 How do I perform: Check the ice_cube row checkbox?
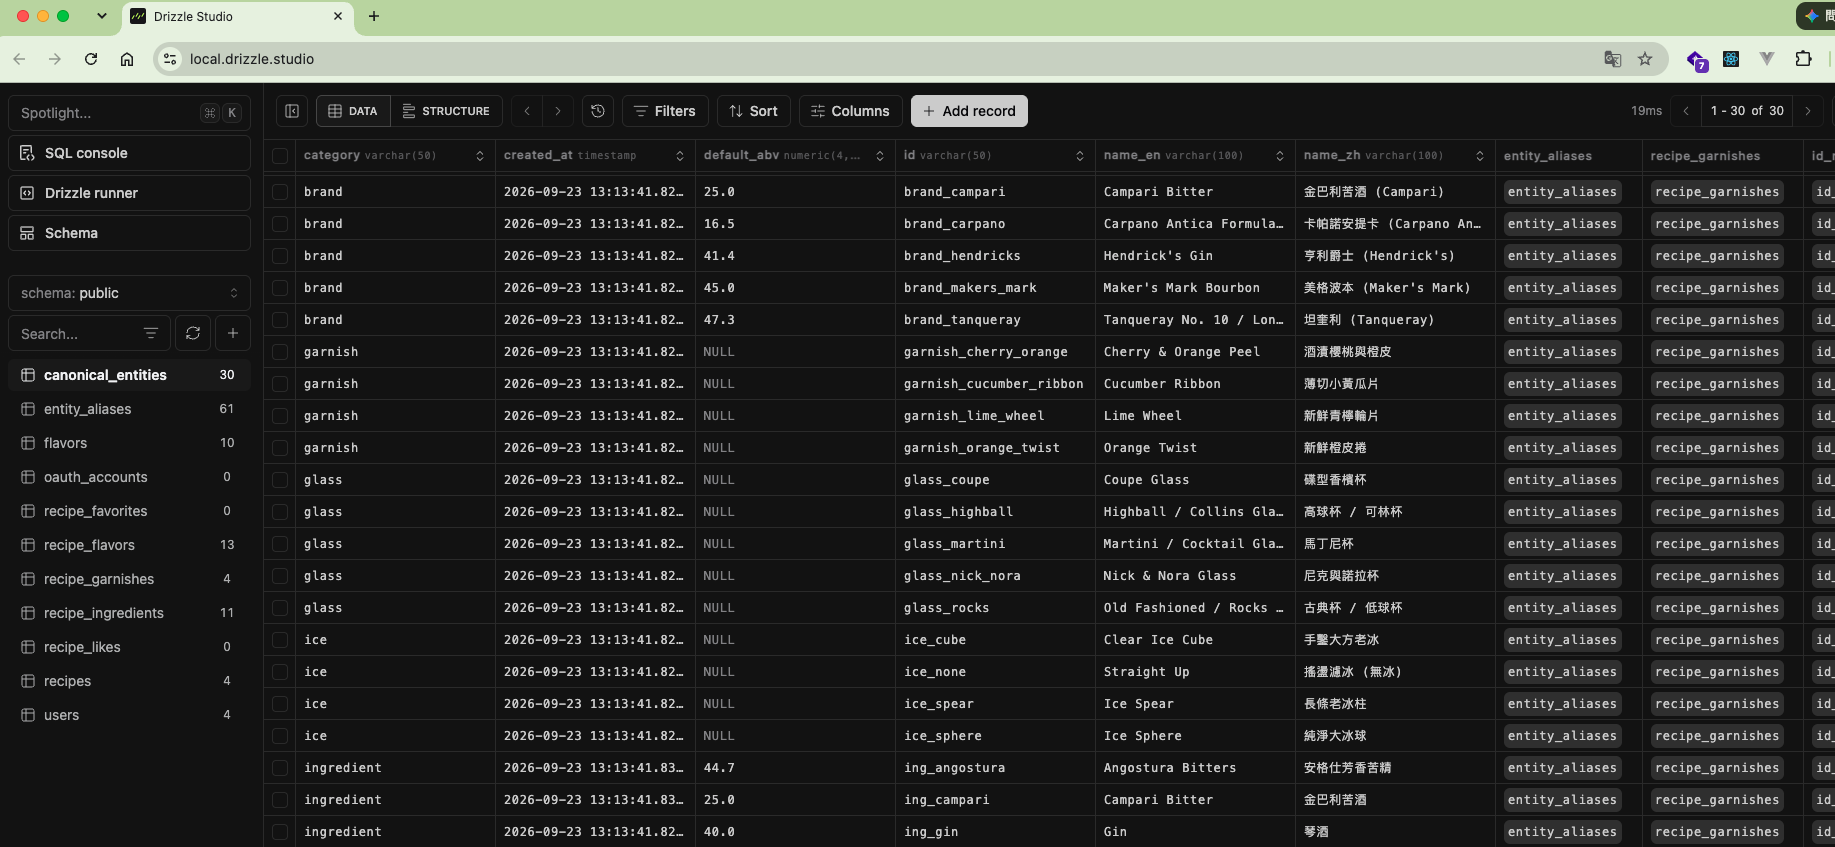tap(280, 640)
